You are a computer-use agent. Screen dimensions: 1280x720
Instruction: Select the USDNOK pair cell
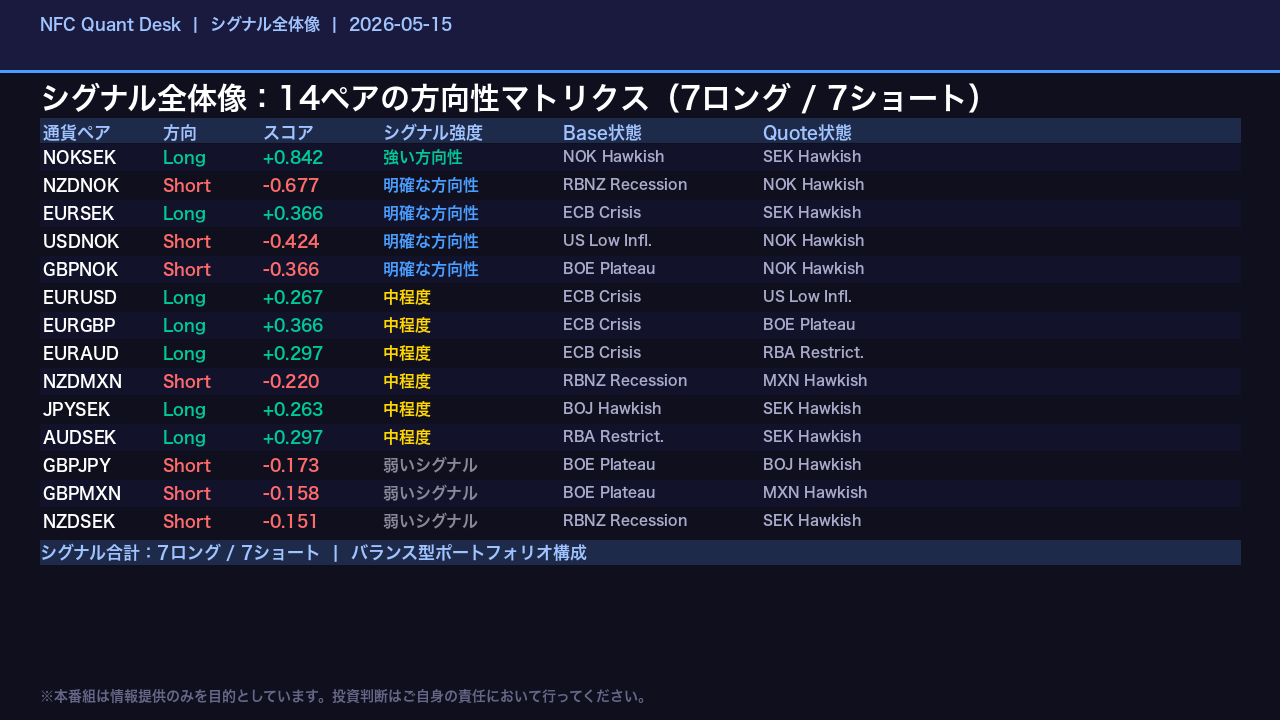(81, 241)
